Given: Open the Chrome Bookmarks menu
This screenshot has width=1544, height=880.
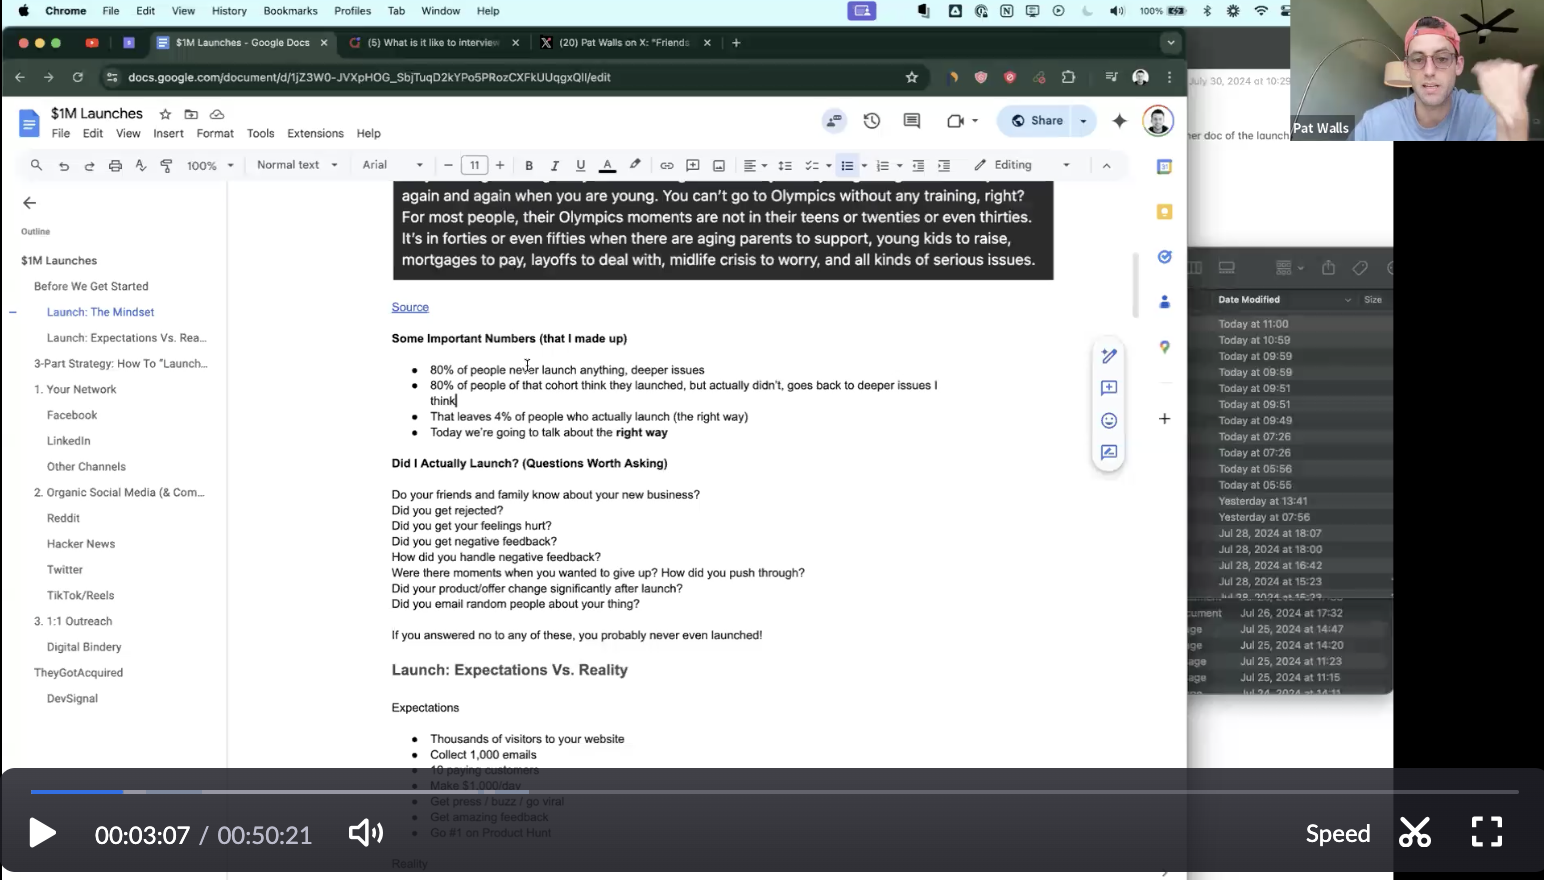Looking at the screenshot, I should [290, 11].
